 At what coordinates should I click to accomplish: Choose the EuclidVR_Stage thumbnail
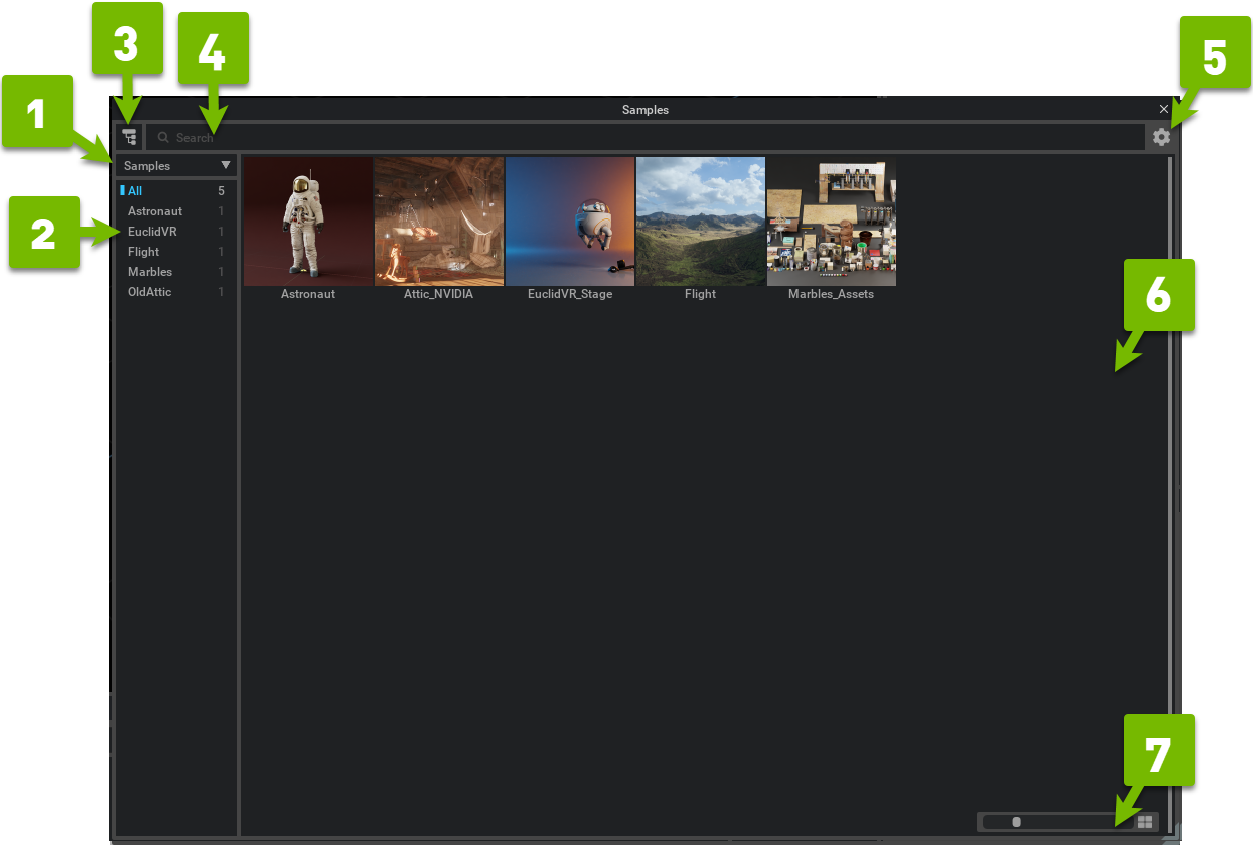tap(570, 222)
